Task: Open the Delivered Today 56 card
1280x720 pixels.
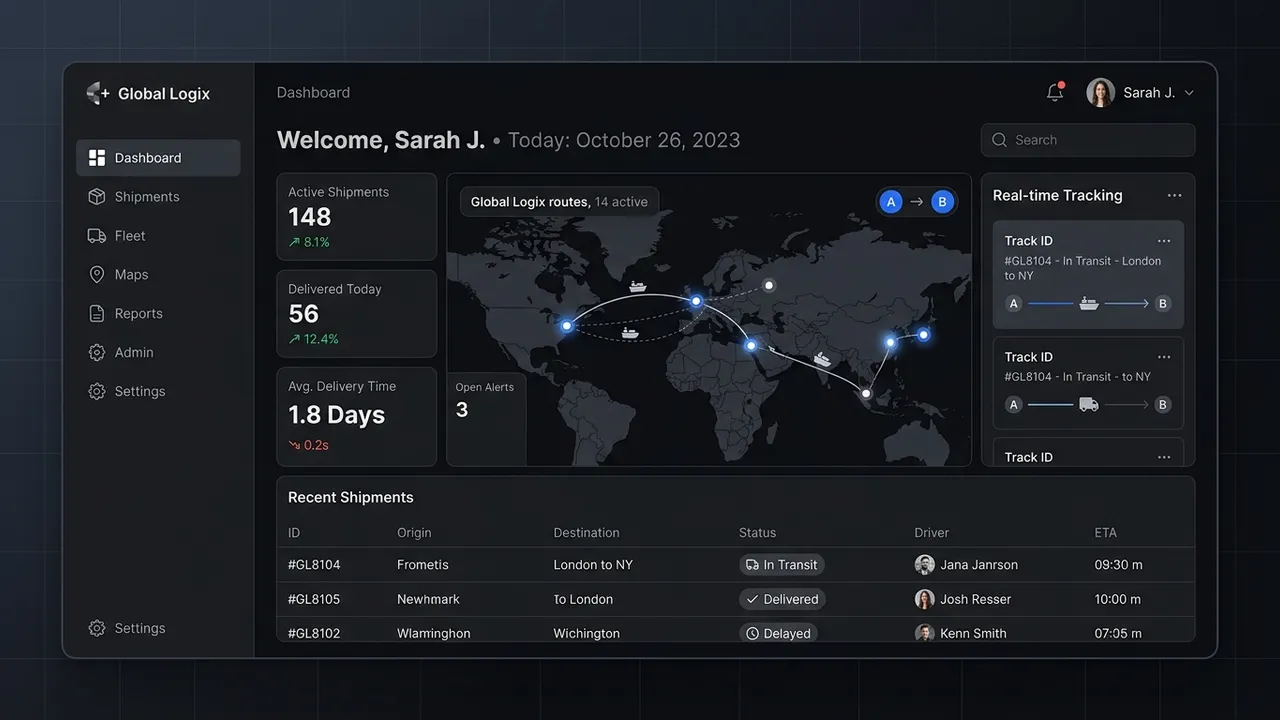Action: [x=357, y=314]
